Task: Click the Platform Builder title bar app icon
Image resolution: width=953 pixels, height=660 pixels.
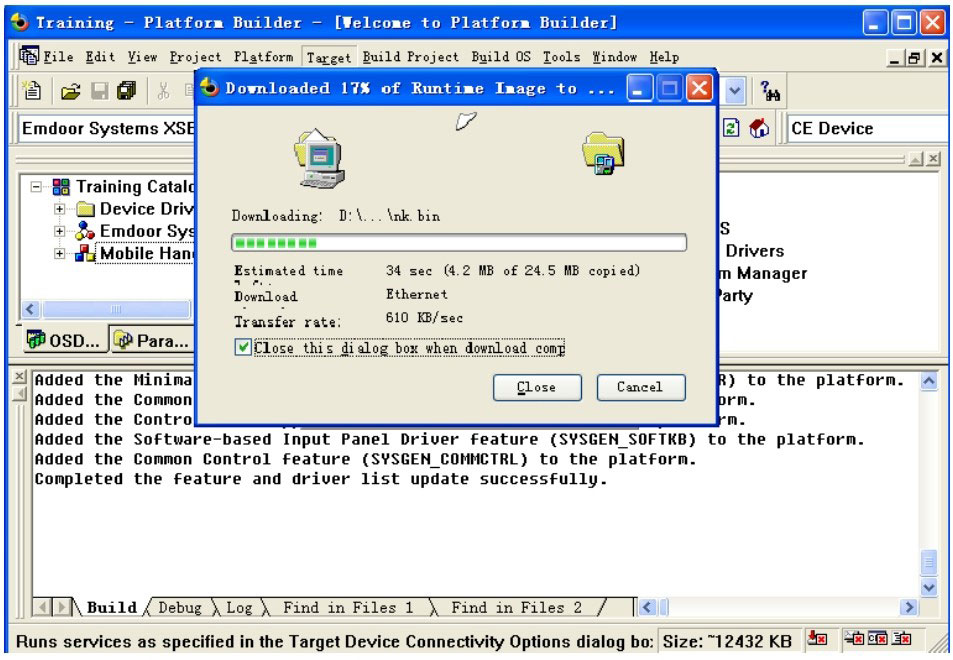Action: click(19, 22)
